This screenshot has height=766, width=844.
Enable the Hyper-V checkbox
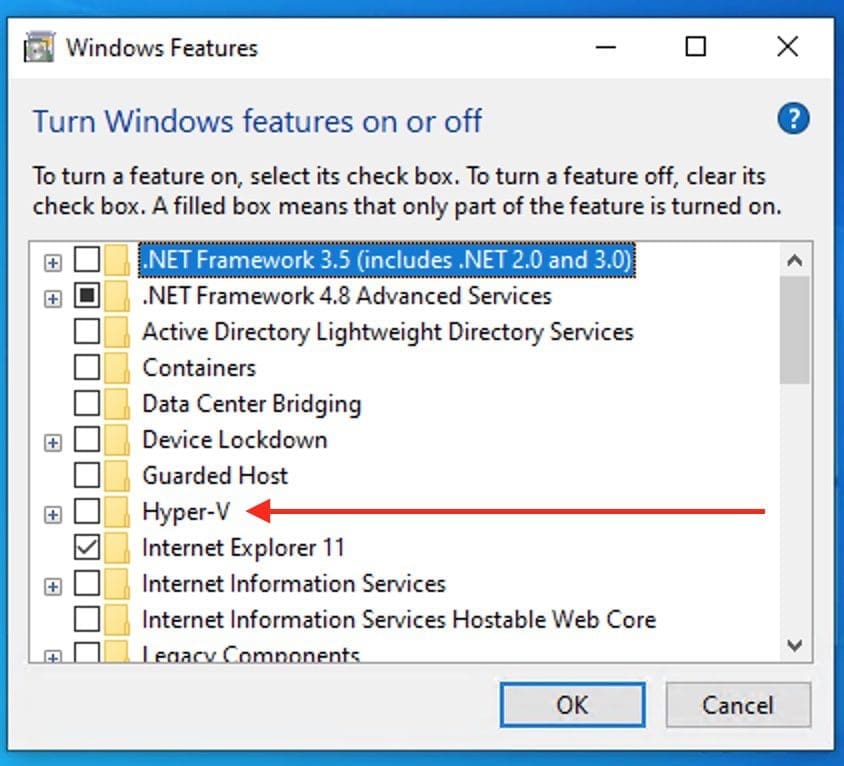coord(88,512)
